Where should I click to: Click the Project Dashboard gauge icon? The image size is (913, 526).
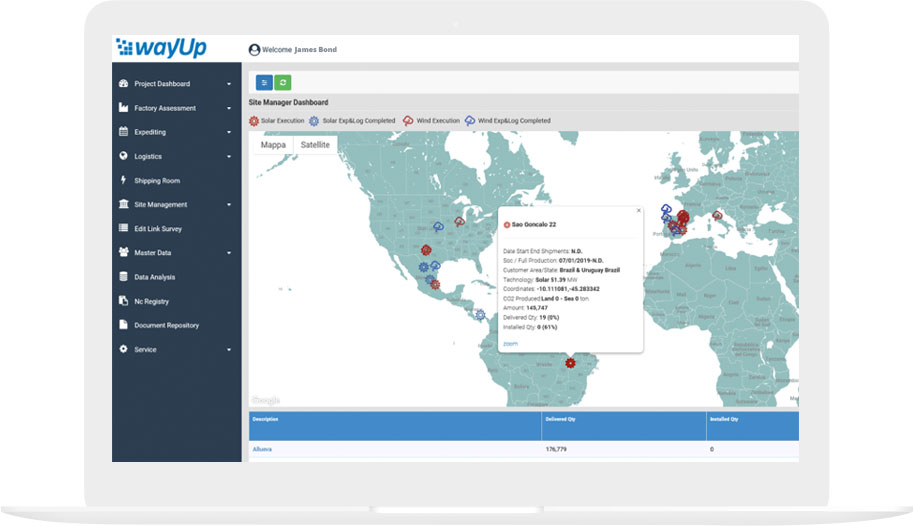tap(123, 83)
